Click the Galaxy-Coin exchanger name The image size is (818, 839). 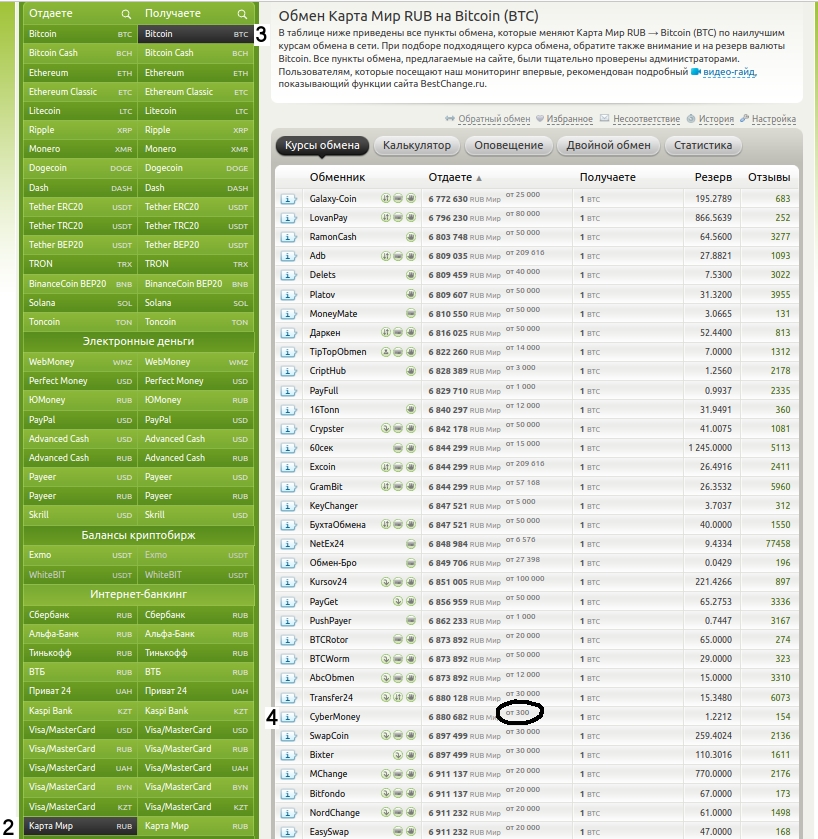333,199
